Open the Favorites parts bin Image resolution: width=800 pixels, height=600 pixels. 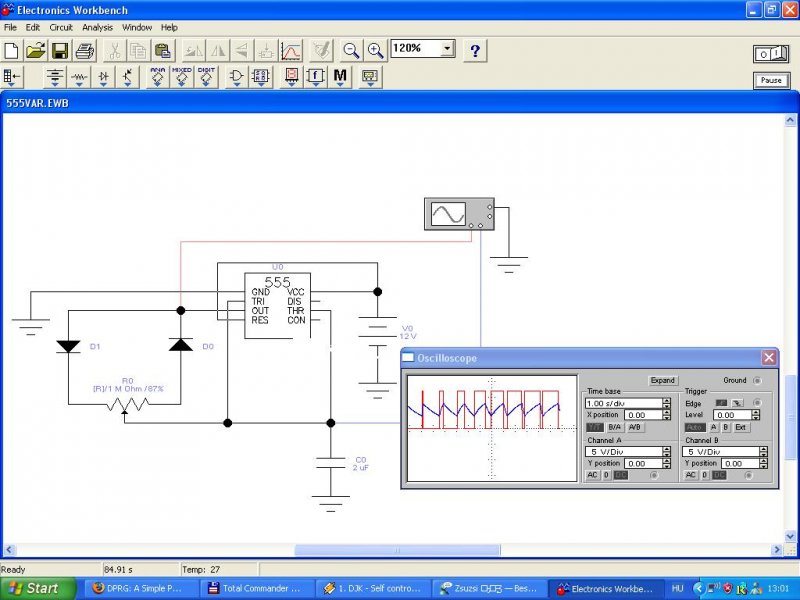[x=12, y=77]
